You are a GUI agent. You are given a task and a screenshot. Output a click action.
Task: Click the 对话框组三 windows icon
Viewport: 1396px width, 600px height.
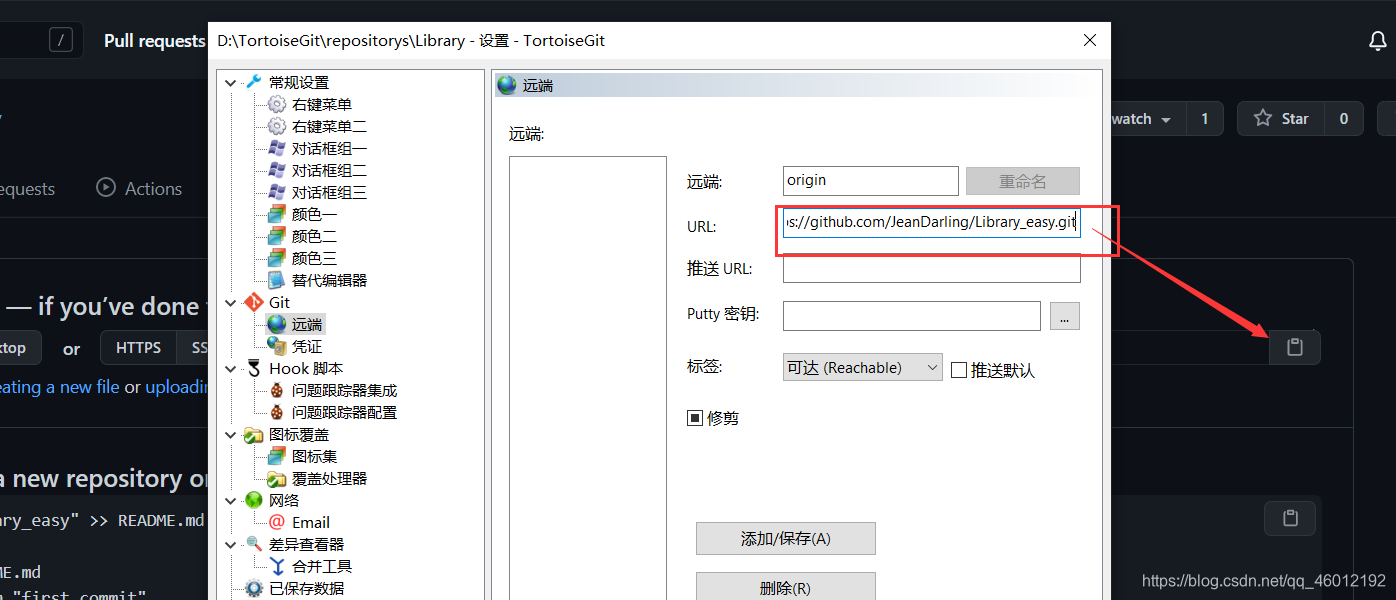coord(276,192)
